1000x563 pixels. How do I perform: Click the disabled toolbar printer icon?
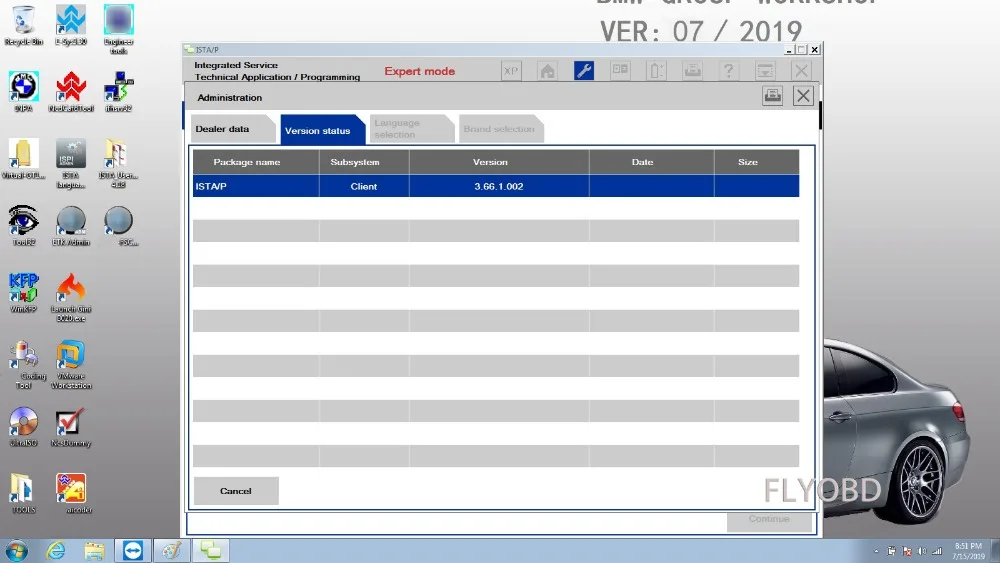693,71
